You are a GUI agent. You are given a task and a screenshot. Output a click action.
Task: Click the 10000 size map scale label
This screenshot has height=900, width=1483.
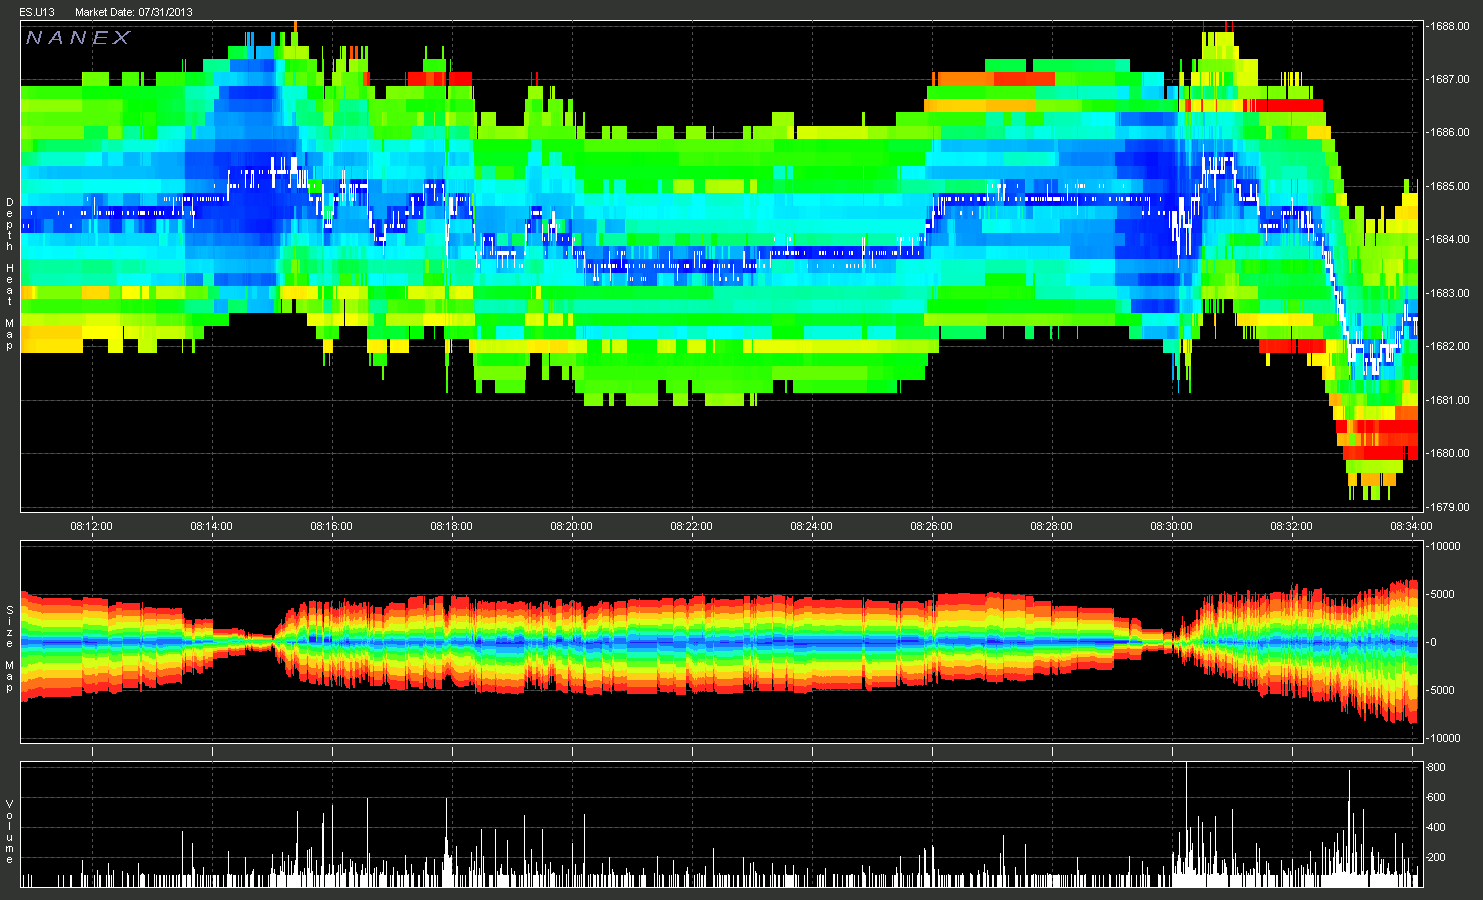[x=1446, y=546]
